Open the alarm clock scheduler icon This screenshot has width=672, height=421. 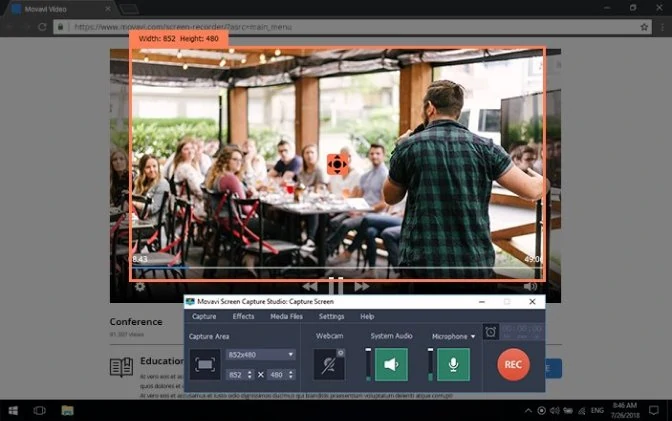[490, 332]
